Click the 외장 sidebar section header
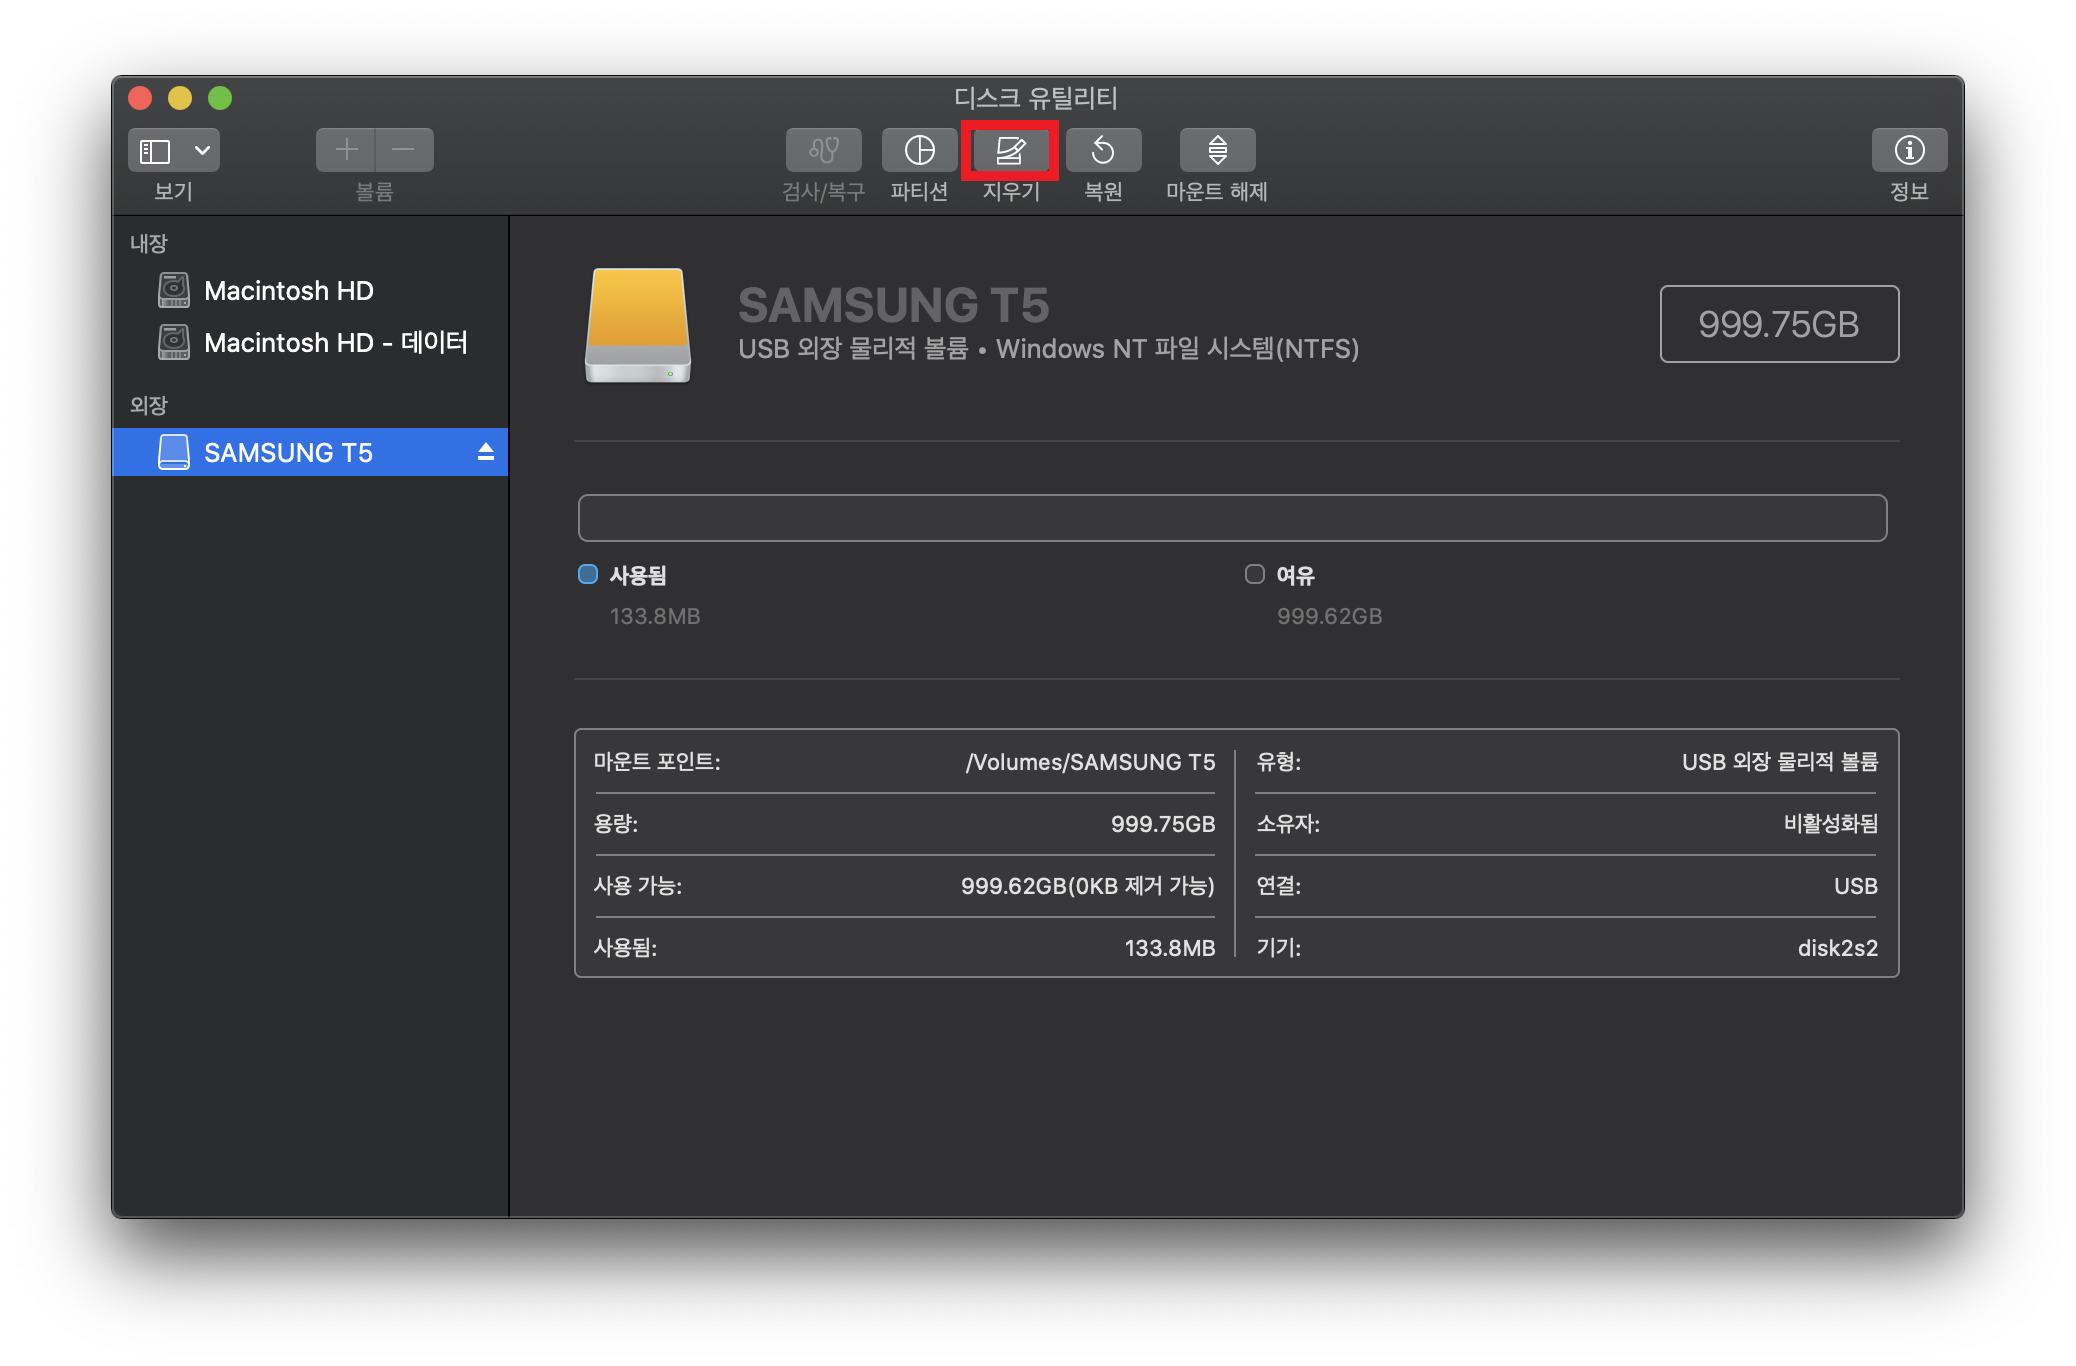This screenshot has height=1366, width=2076. coord(149,405)
